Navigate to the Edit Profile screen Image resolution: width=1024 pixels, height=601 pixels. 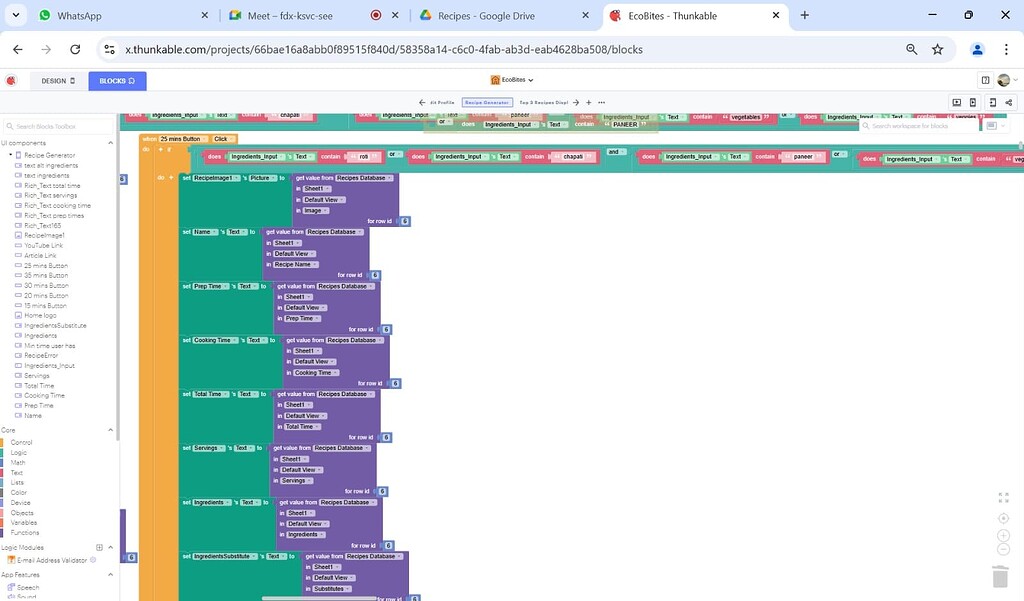[443, 102]
